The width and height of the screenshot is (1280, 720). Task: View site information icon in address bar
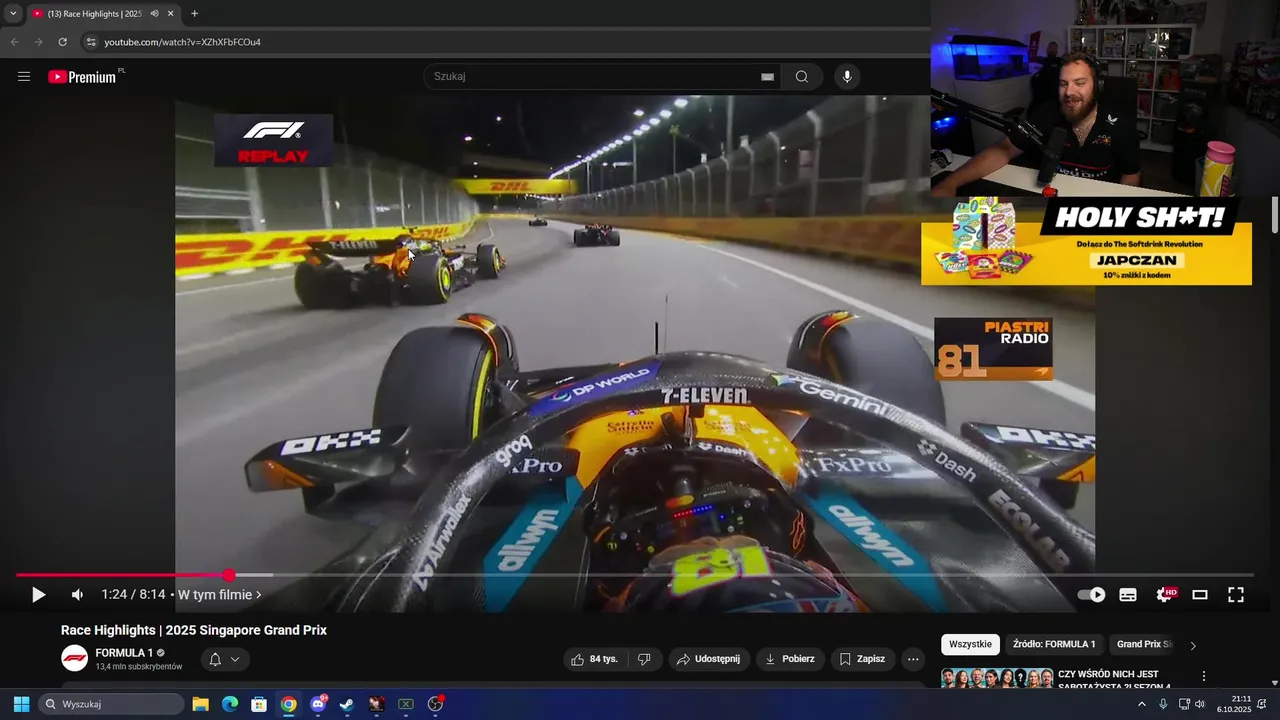[91, 42]
